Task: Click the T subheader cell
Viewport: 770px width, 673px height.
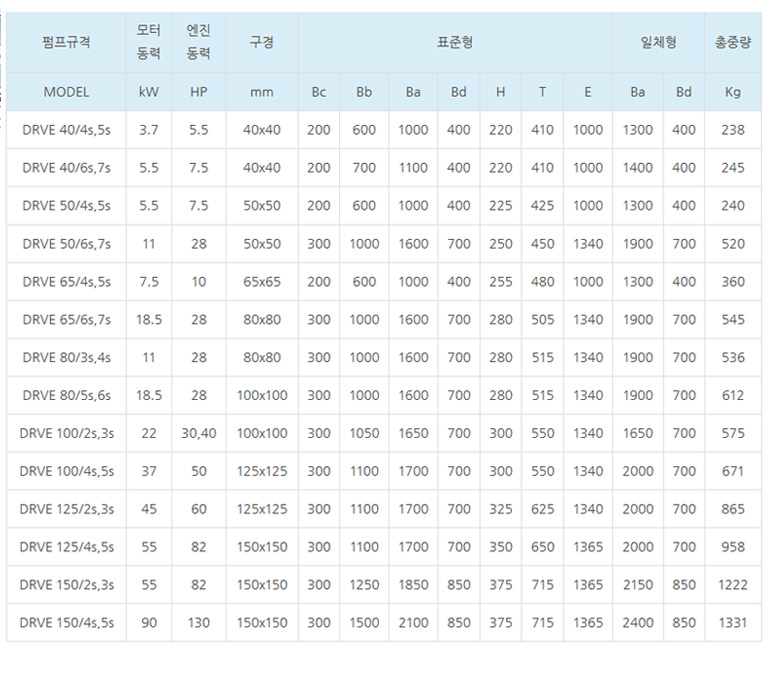Action: tap(542, 92)
